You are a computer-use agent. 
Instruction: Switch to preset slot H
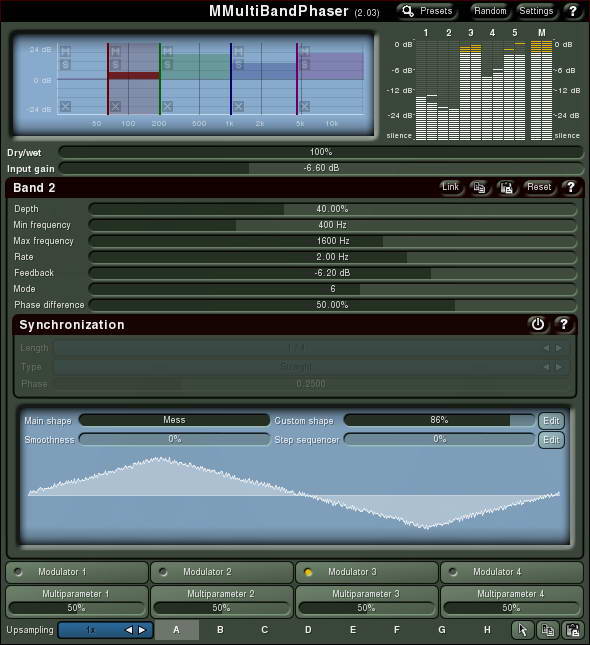click(x=487, y=630)
